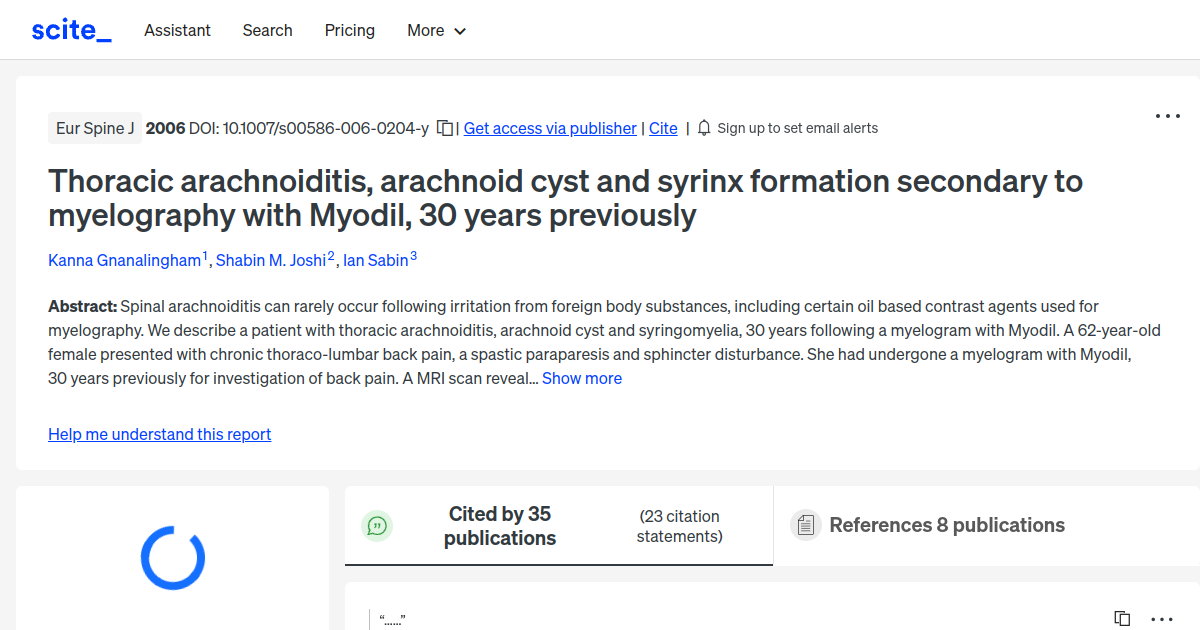The width and height of the screenshot is (1200, 630).
Task: Open the Pricing page
Action: [350, 30]
